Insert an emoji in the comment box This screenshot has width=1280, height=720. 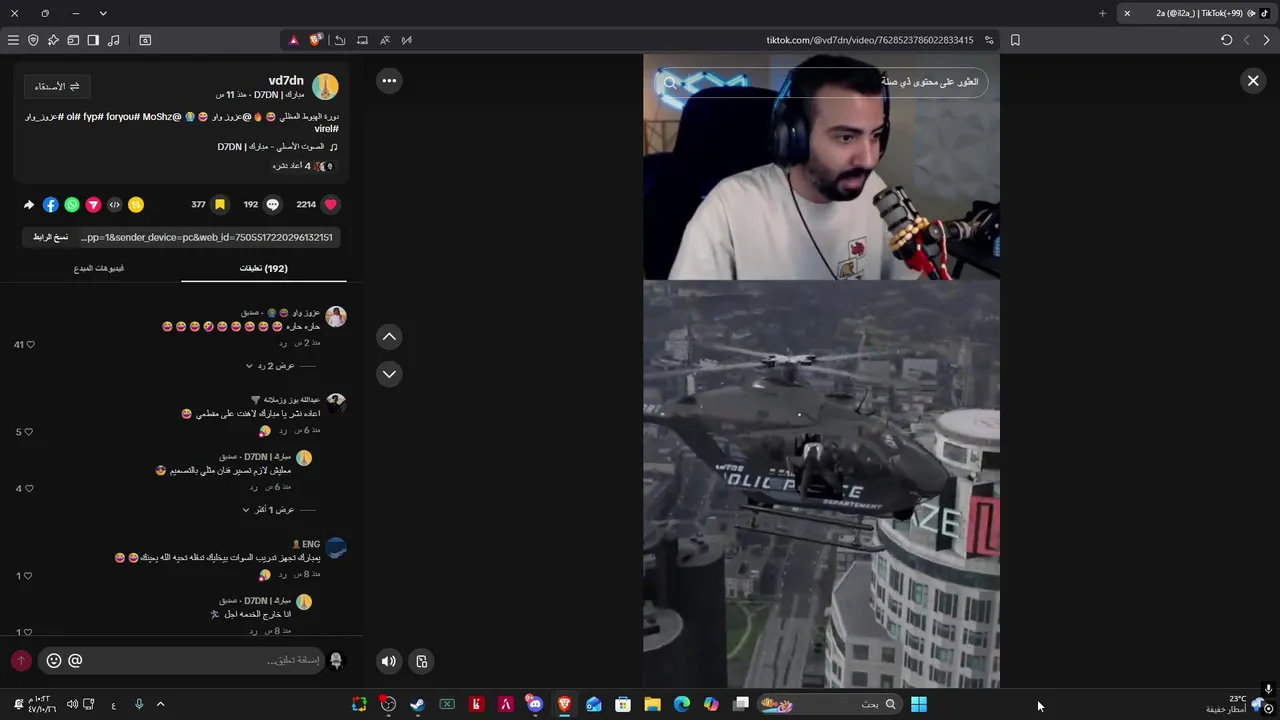(x=54, y=661)
